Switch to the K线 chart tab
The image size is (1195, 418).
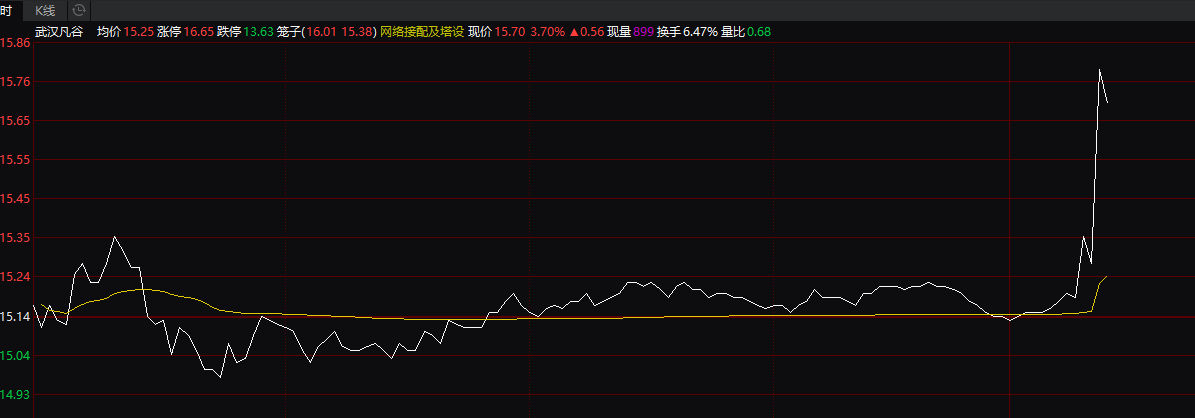tap(46, 11)
